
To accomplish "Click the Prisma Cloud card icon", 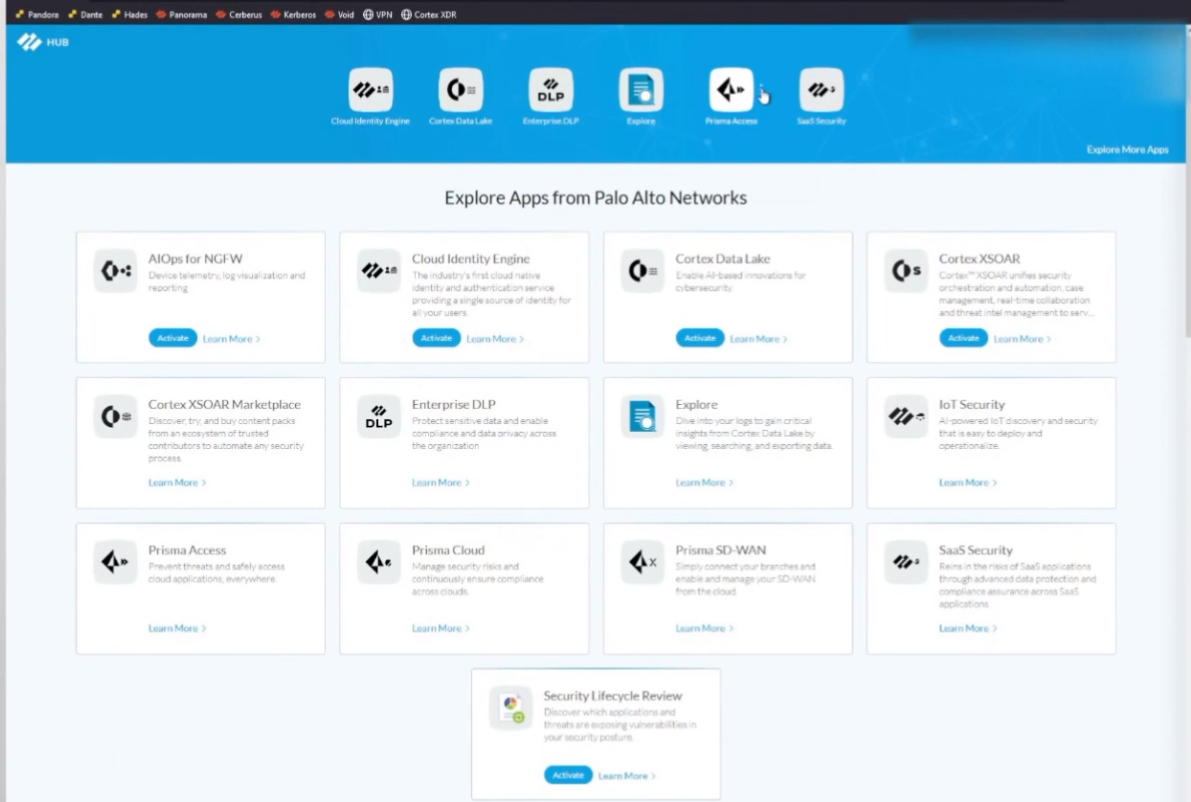I will click(x=379, y=562).
